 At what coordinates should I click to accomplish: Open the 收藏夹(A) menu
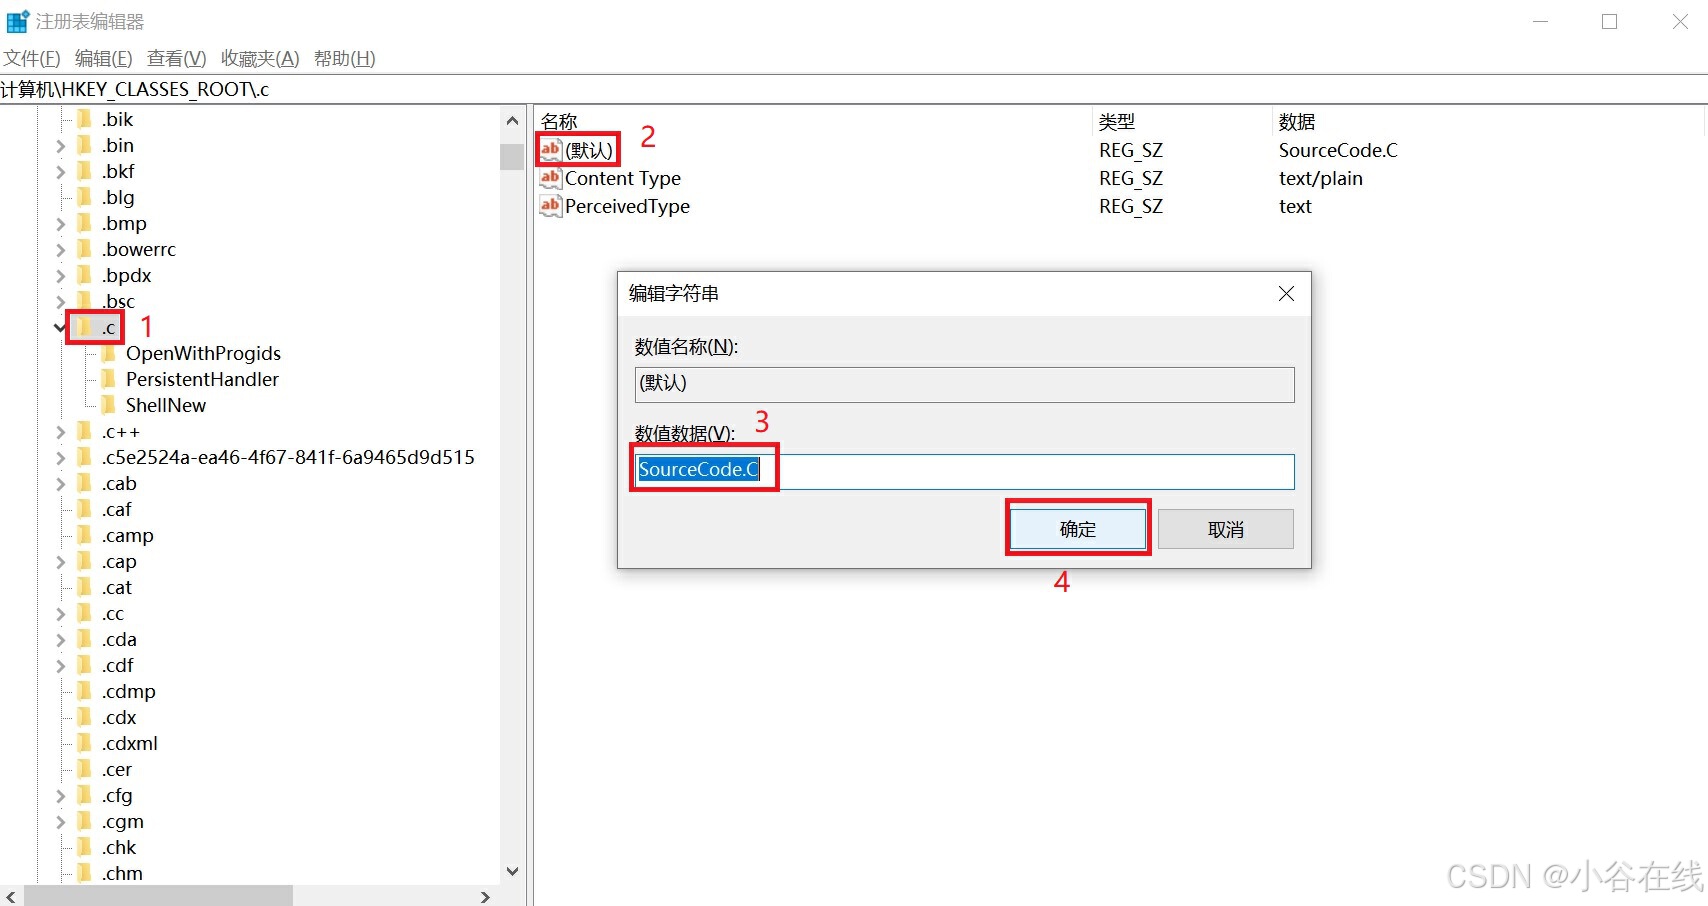[x=260, y=58]
